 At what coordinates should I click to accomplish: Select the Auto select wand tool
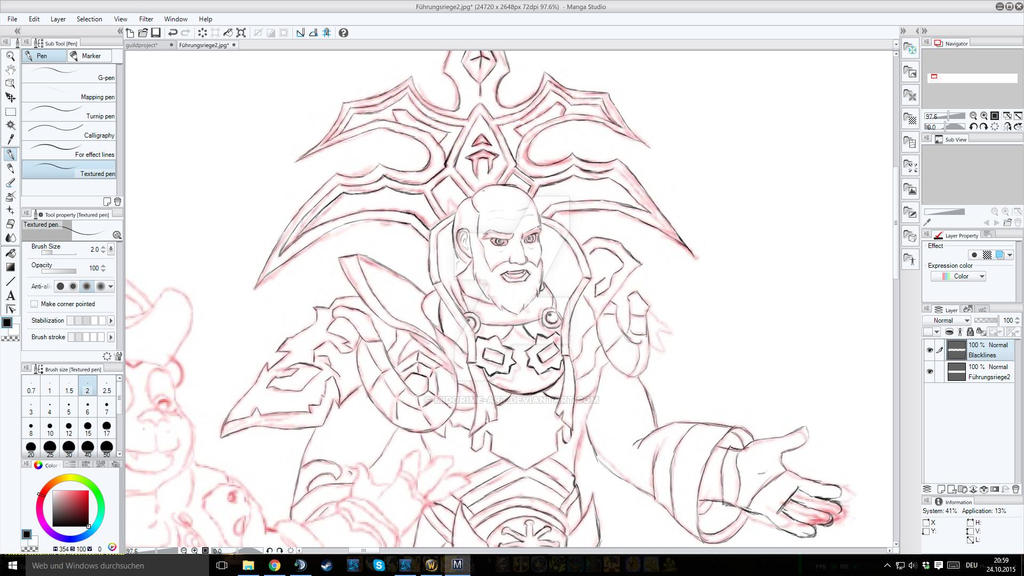pyautogui.click(x=10, y=125)
